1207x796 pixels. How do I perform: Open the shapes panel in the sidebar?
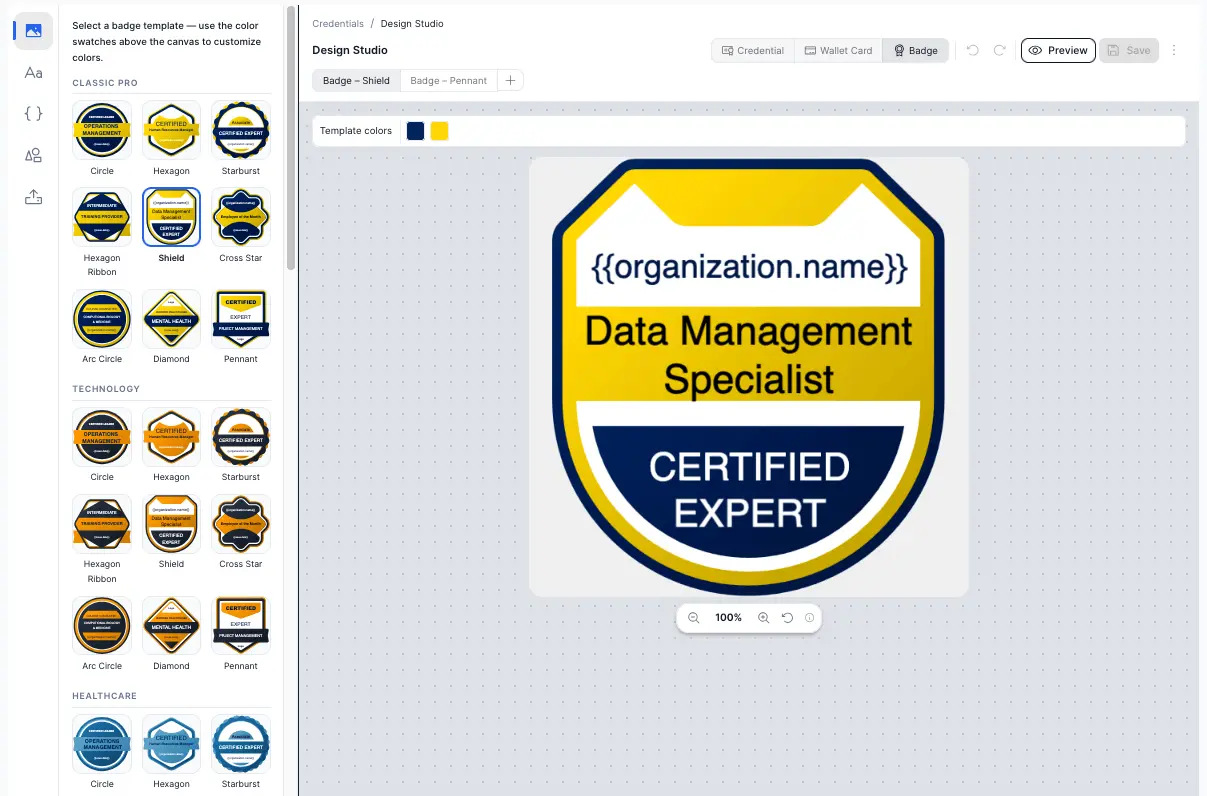(x=33, y=155)
